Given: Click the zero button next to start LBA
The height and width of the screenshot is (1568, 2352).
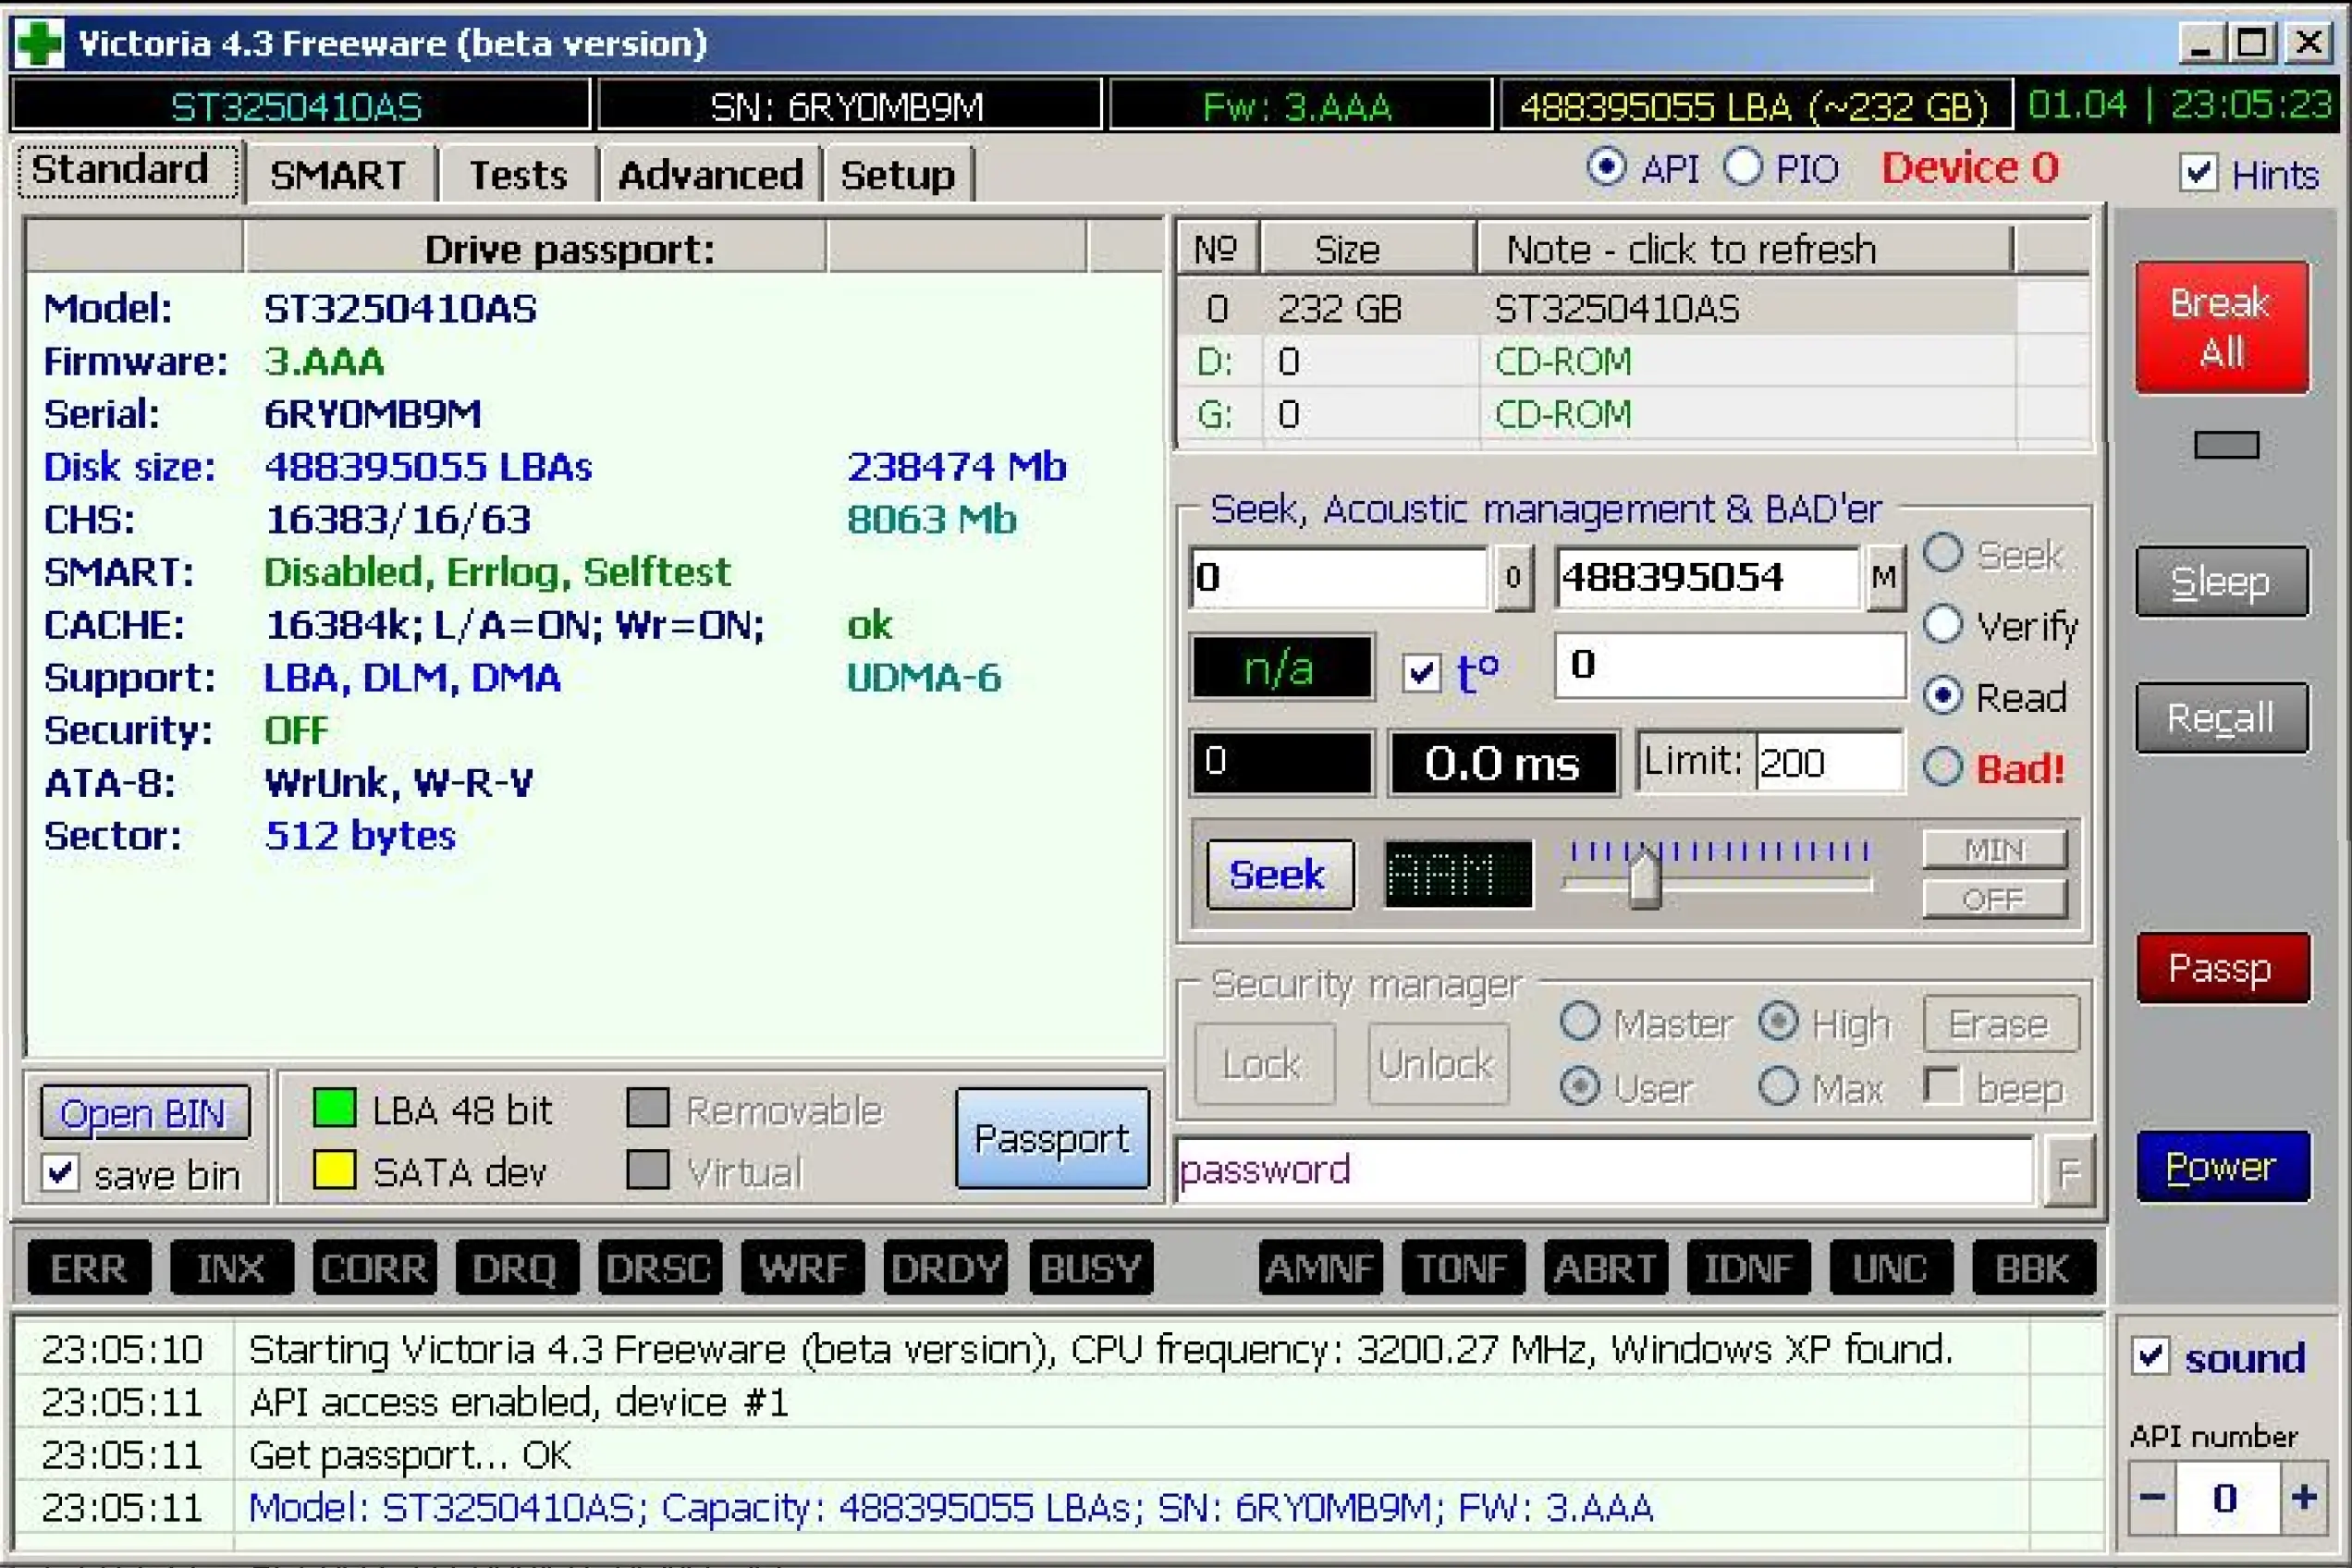Looking at the screenshot, I should (x=1513, y=577).
